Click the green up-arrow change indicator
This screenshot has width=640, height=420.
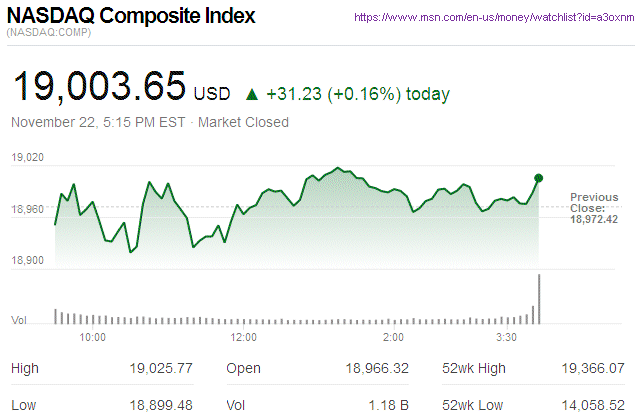point(252,95)
